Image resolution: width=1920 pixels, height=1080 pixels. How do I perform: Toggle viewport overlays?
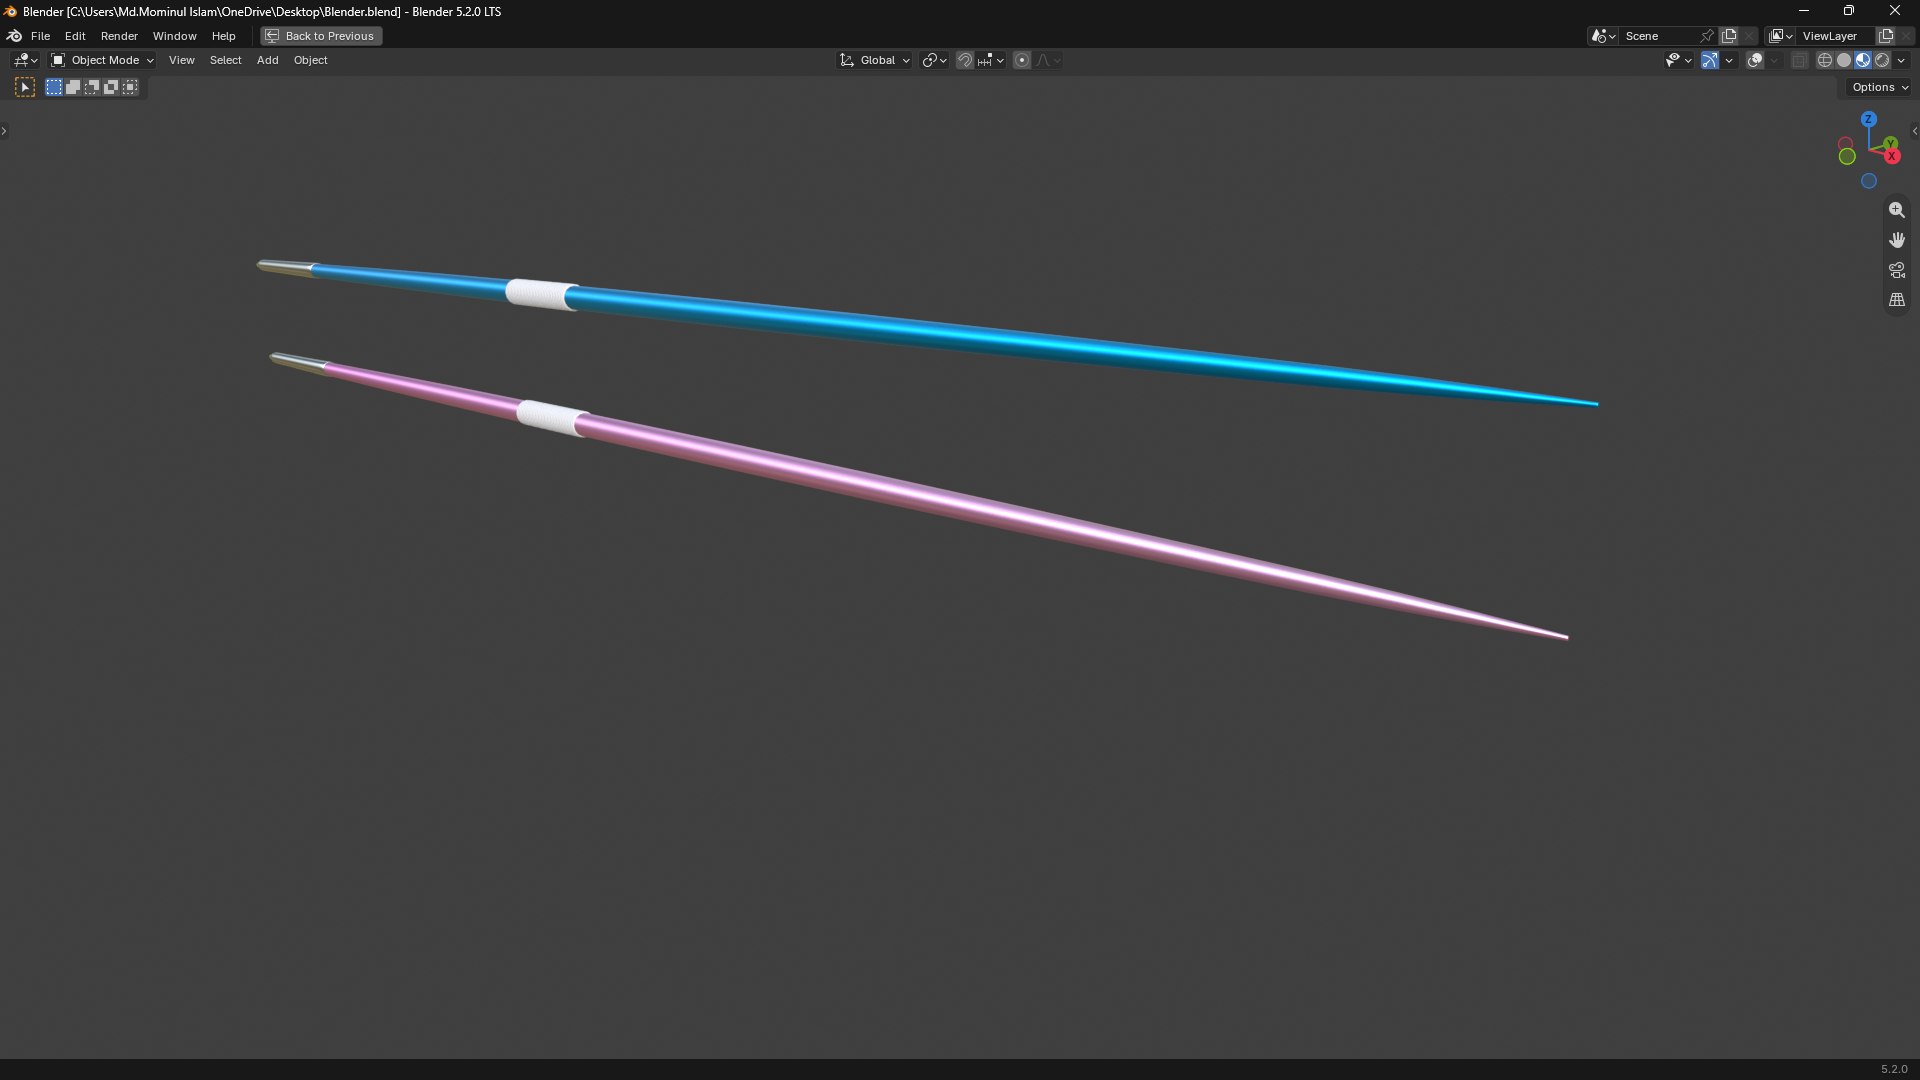[x=1755, y=60]
